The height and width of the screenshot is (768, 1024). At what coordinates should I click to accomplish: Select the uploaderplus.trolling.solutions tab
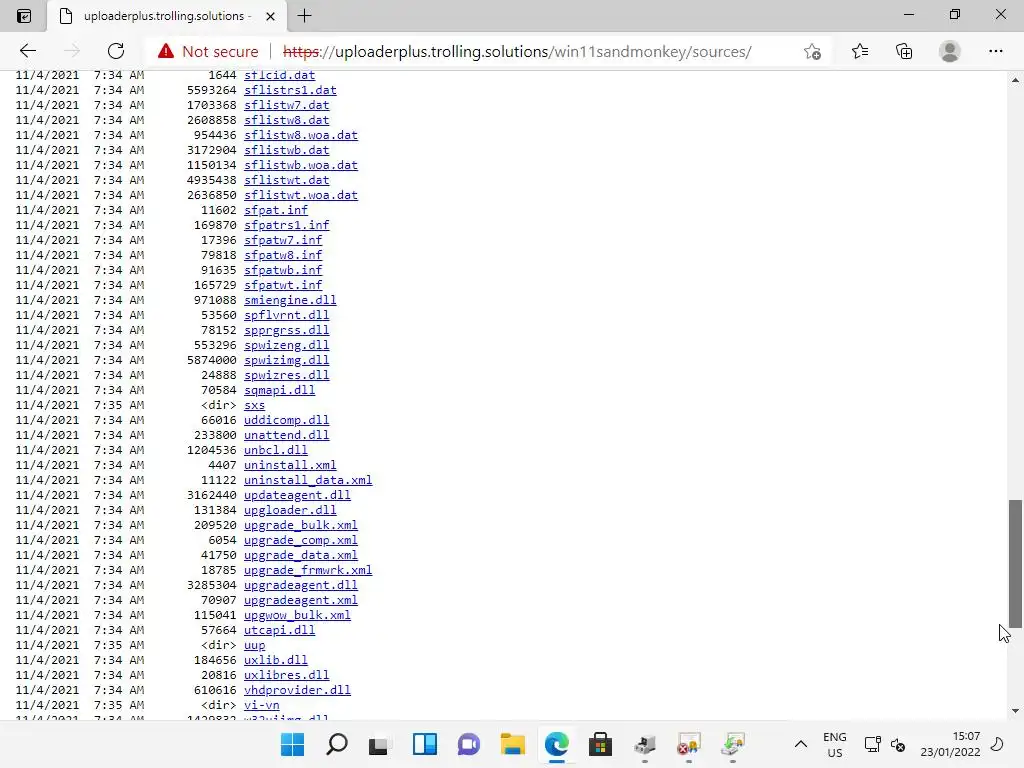tap(167, 16)
